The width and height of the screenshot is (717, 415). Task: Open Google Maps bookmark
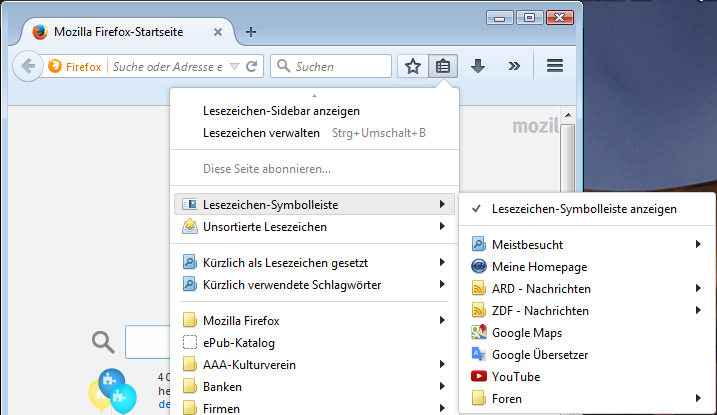tap(526, 332)
